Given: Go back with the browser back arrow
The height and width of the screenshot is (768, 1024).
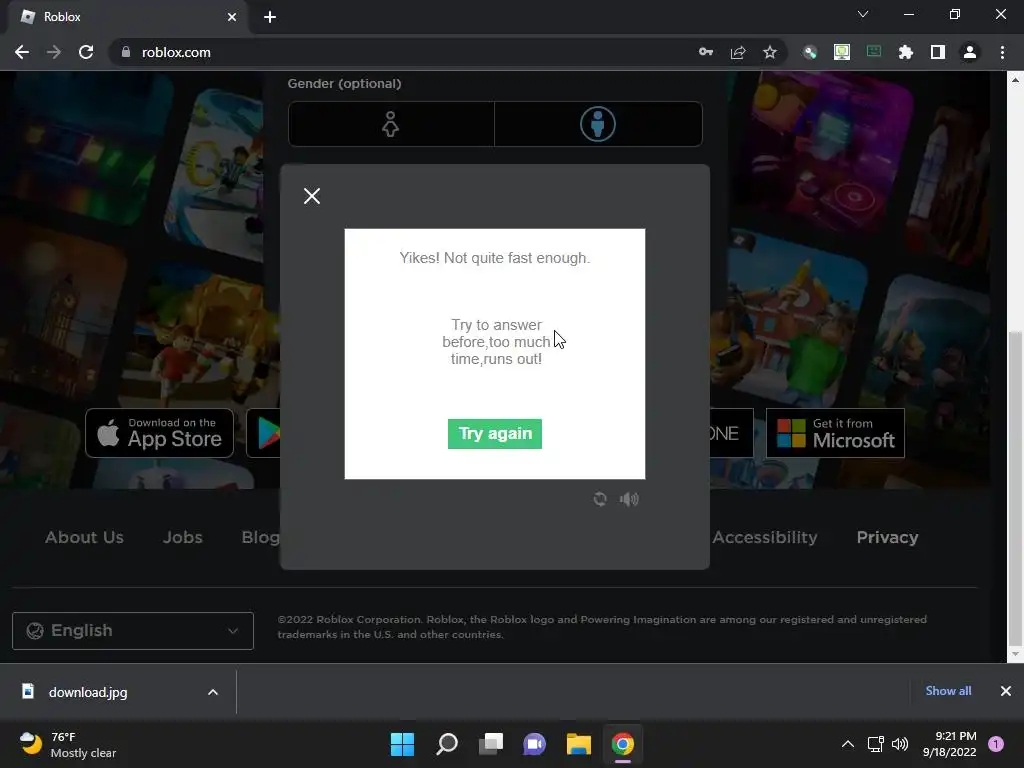Looking at the screenshot, I should 22,52.
